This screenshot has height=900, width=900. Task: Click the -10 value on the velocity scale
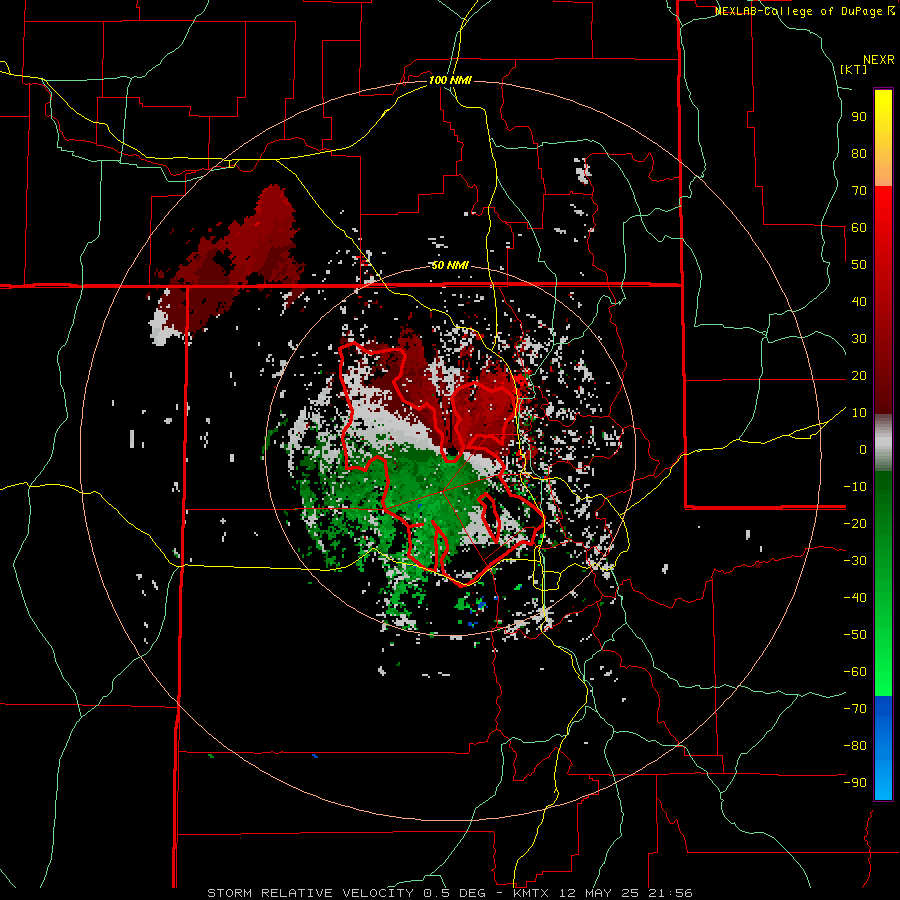855,487
